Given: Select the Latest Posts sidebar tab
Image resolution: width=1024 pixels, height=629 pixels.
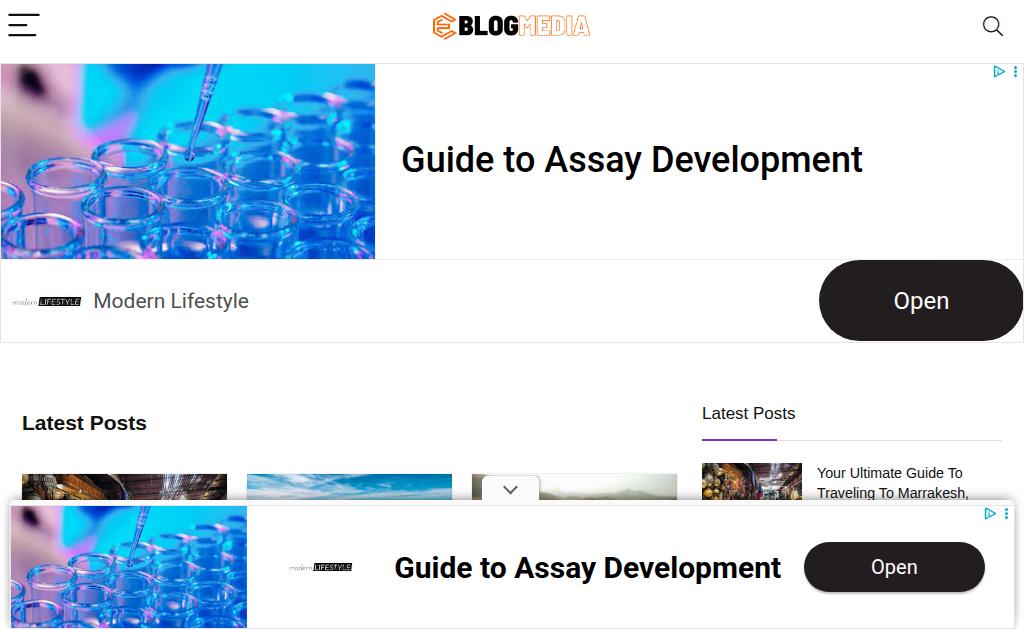Looking at the screenshot, I should (748, 414).
